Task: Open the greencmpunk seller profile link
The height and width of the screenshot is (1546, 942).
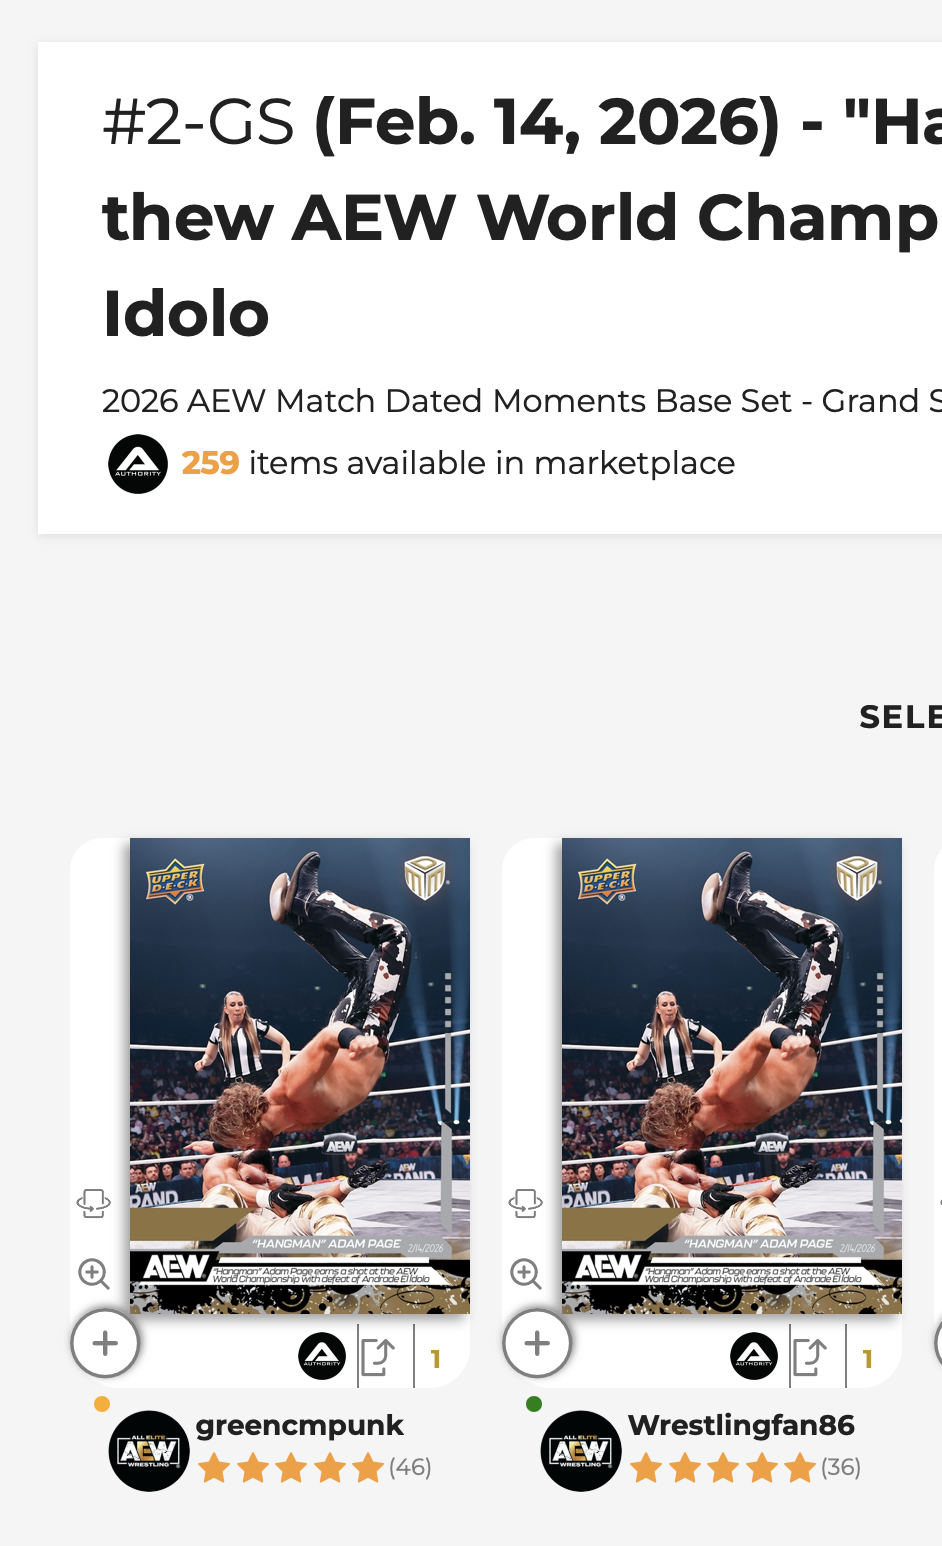Action: pos(299,1425)
